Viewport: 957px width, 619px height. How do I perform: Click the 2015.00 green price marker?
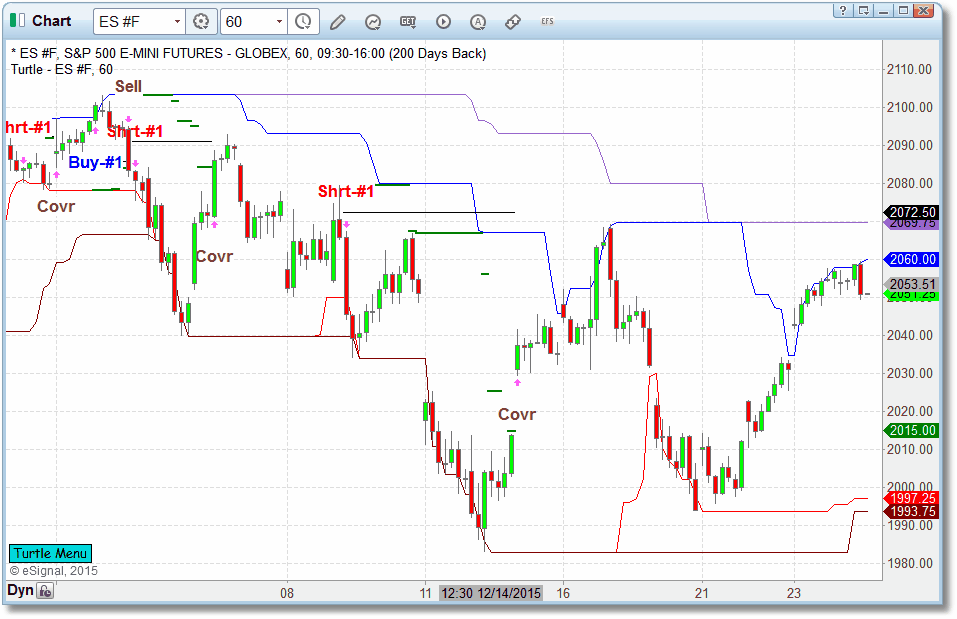[912, 430]
